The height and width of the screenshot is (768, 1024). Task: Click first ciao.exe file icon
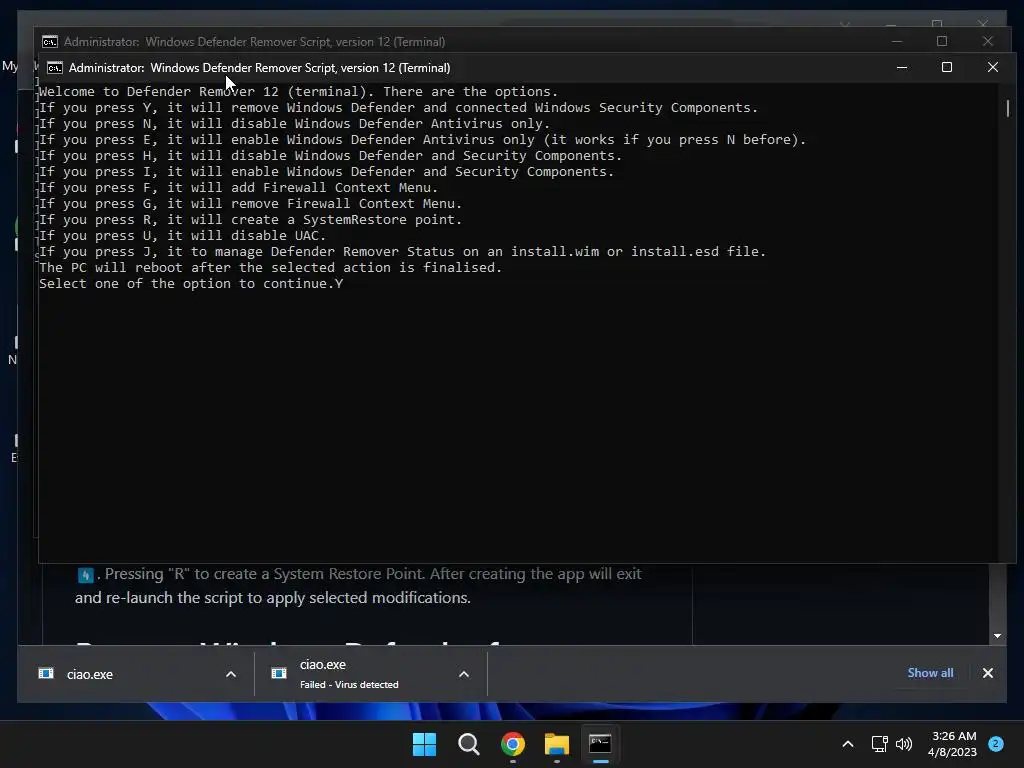coord(46,673)
